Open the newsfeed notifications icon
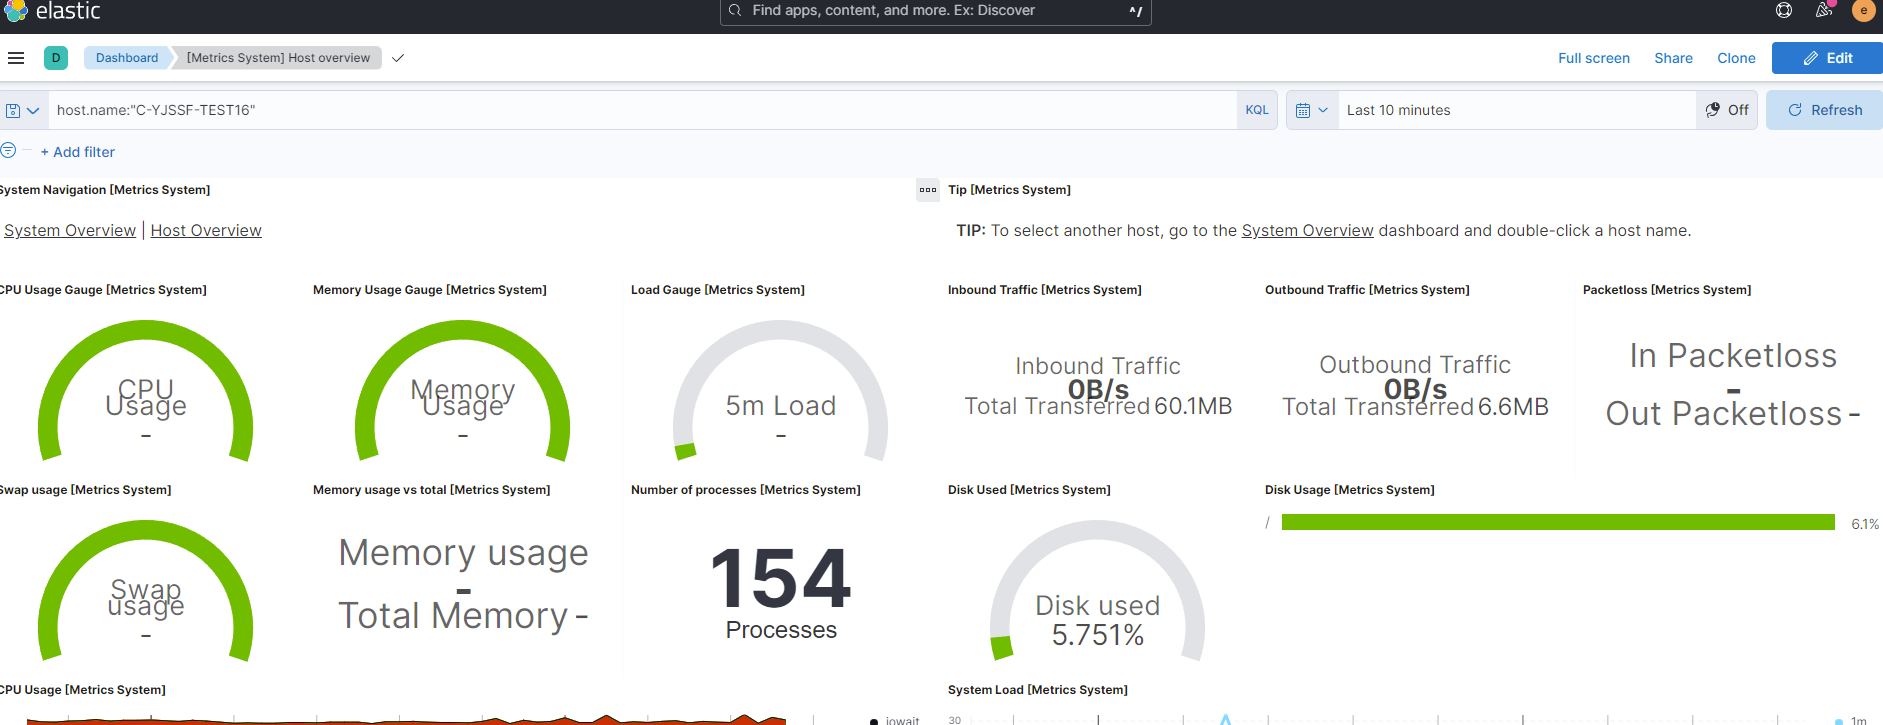 pos(1824,10)
